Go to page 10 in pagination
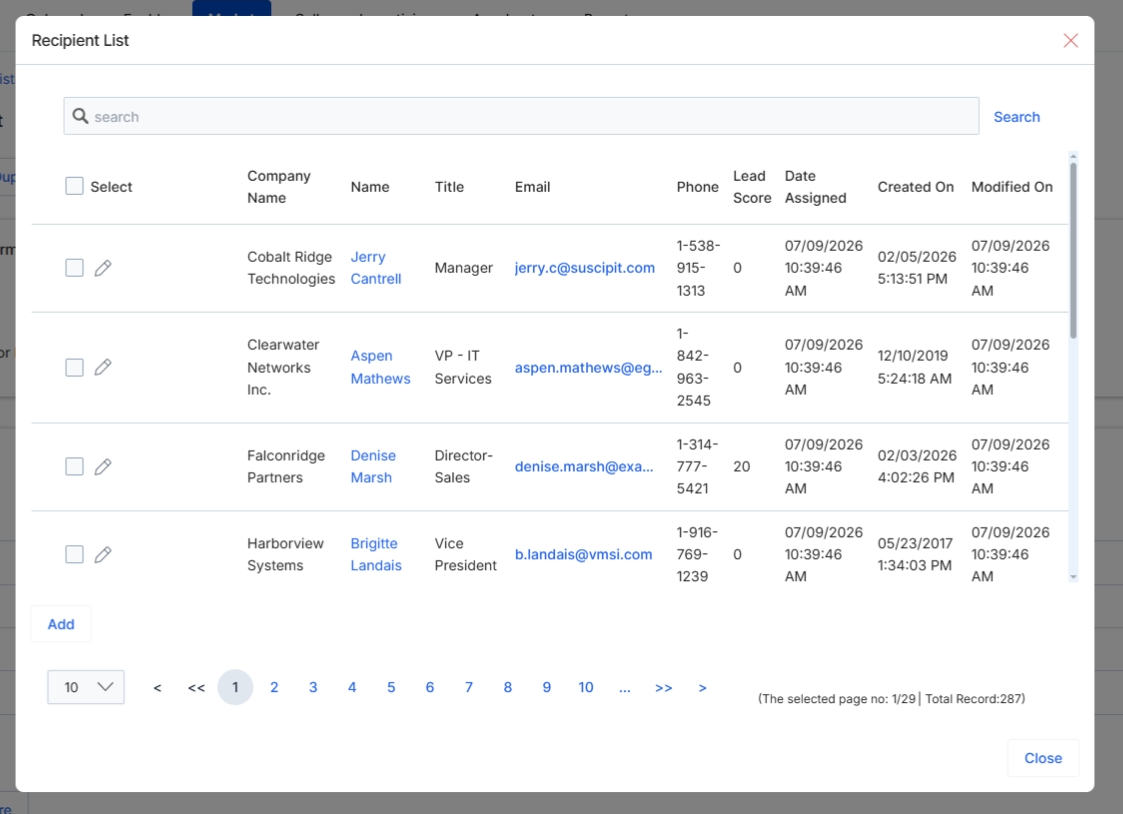 click(x=586, y=687)
